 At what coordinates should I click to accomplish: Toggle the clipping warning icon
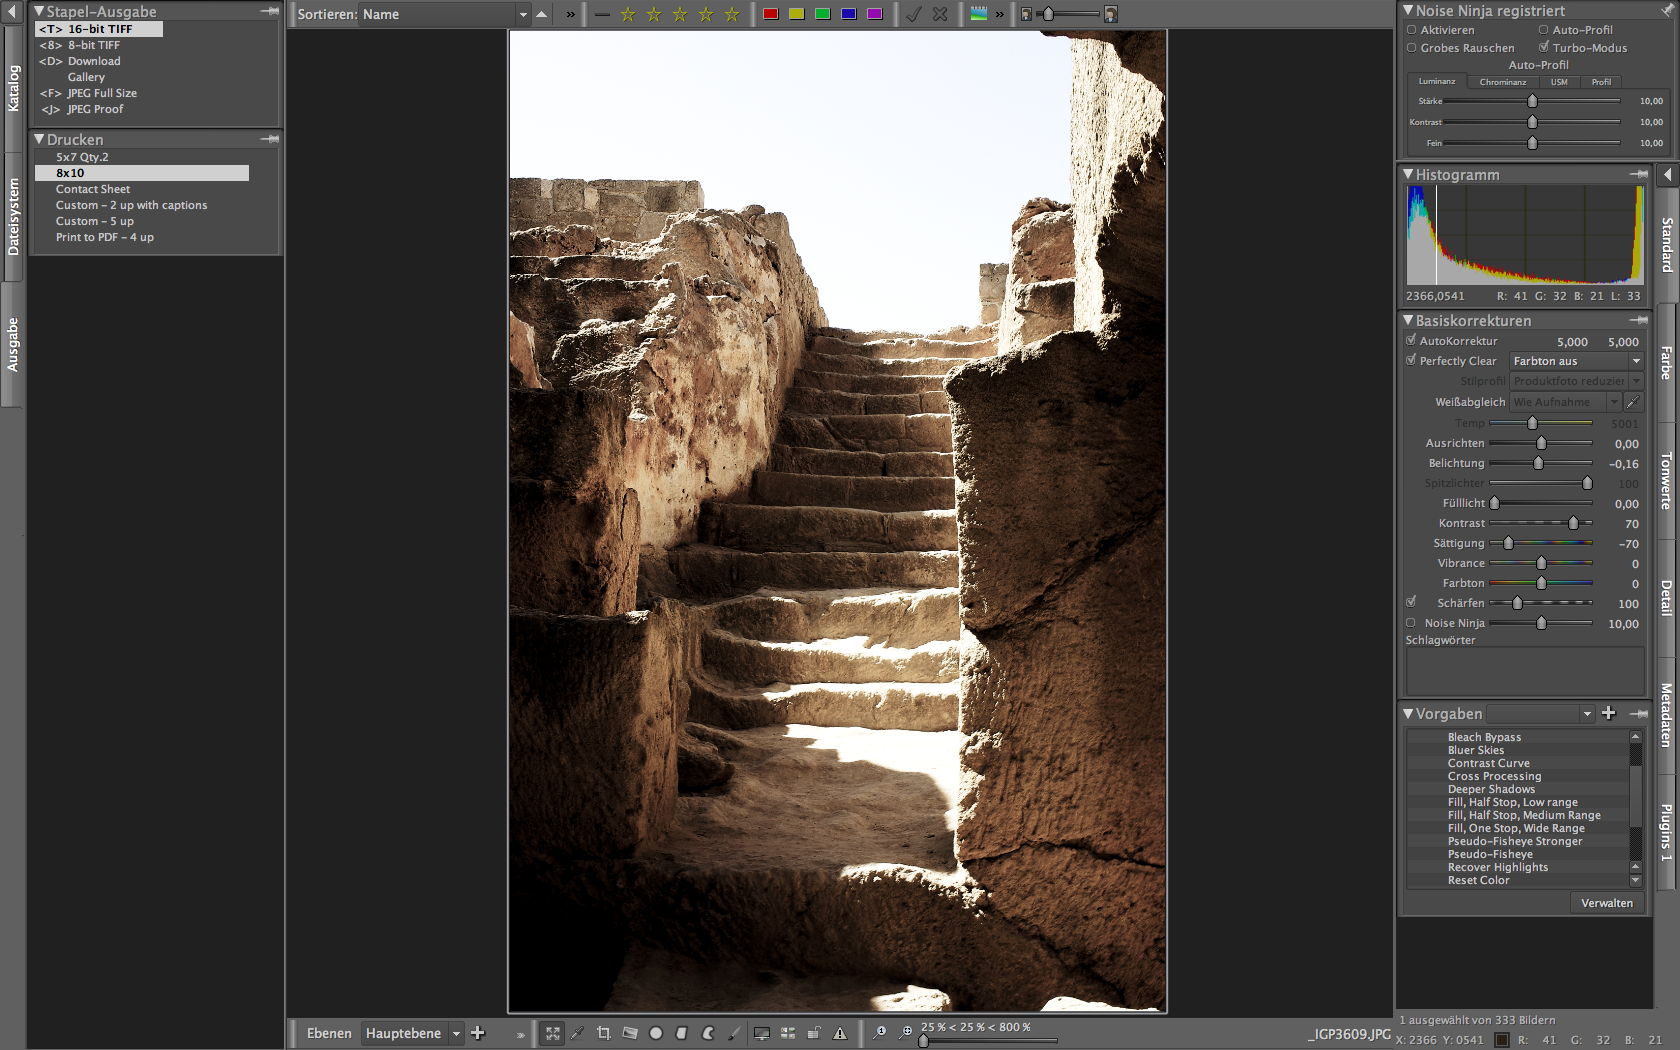click(841, 1034)
